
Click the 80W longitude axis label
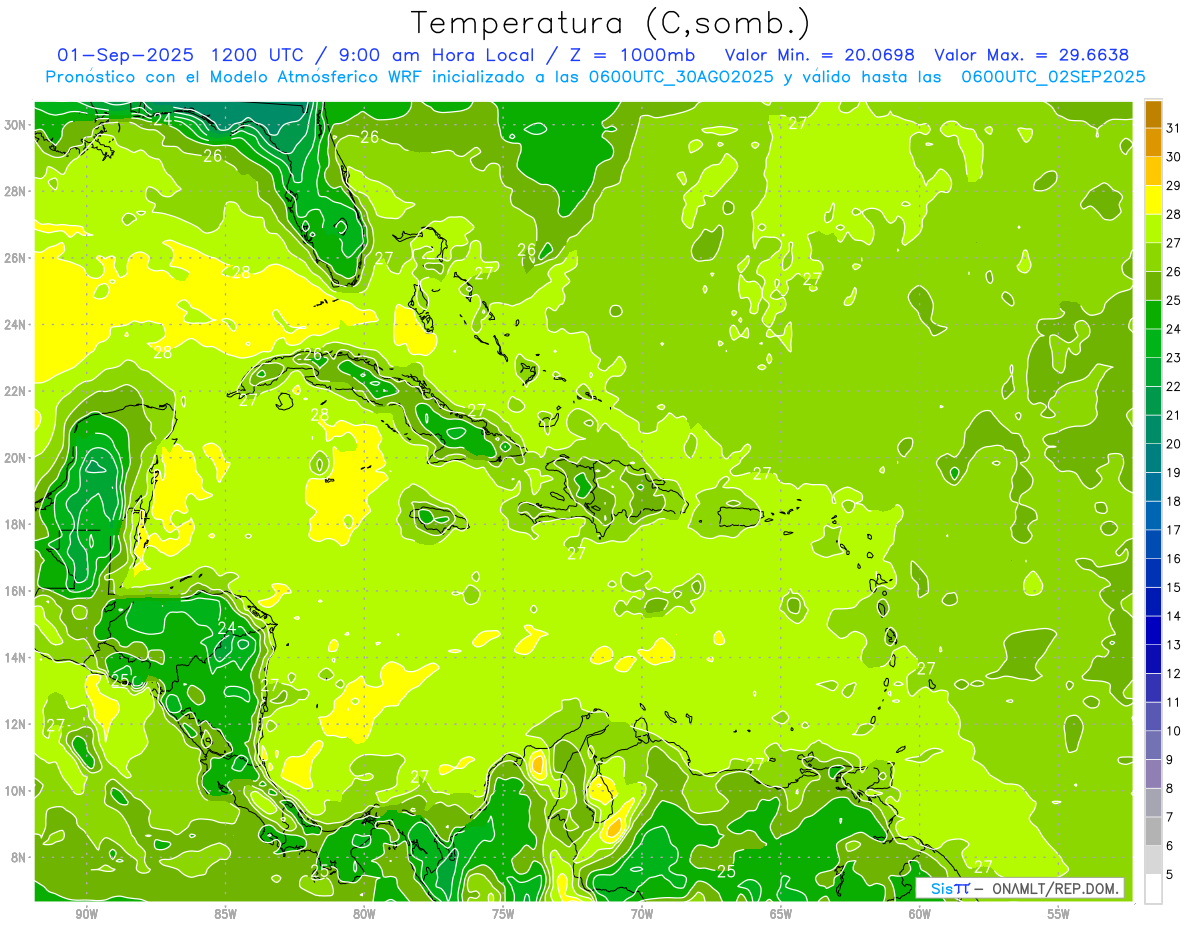click(364, 914)
